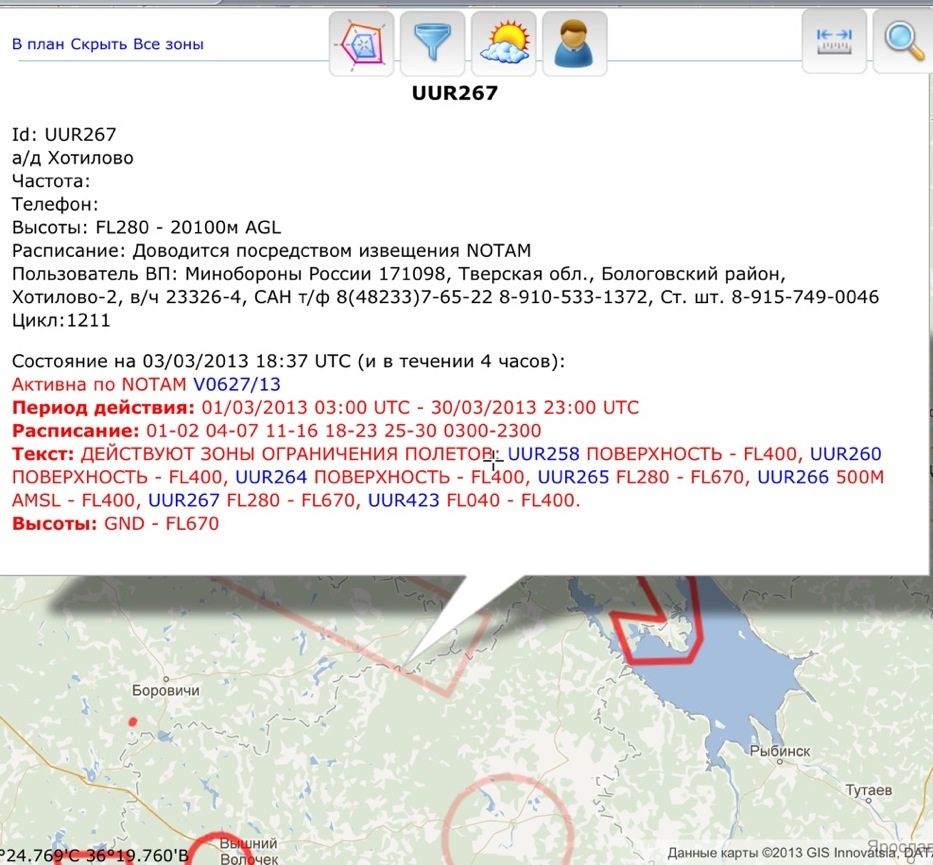Click the Вышний Волочек label on map
This screenshot has height=865, width=933.
(x=249, y=851)
